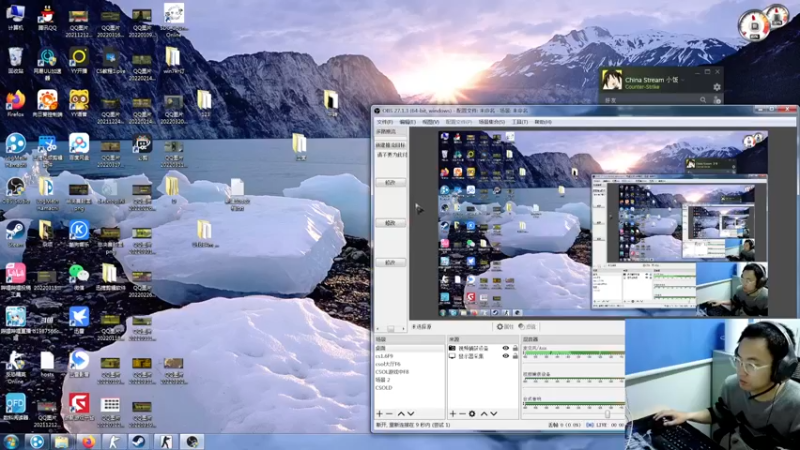The height and width of the screenshot is (450, 800).
Task: Open the 帮助(H) menu in OBS
Action: [543, 122]
